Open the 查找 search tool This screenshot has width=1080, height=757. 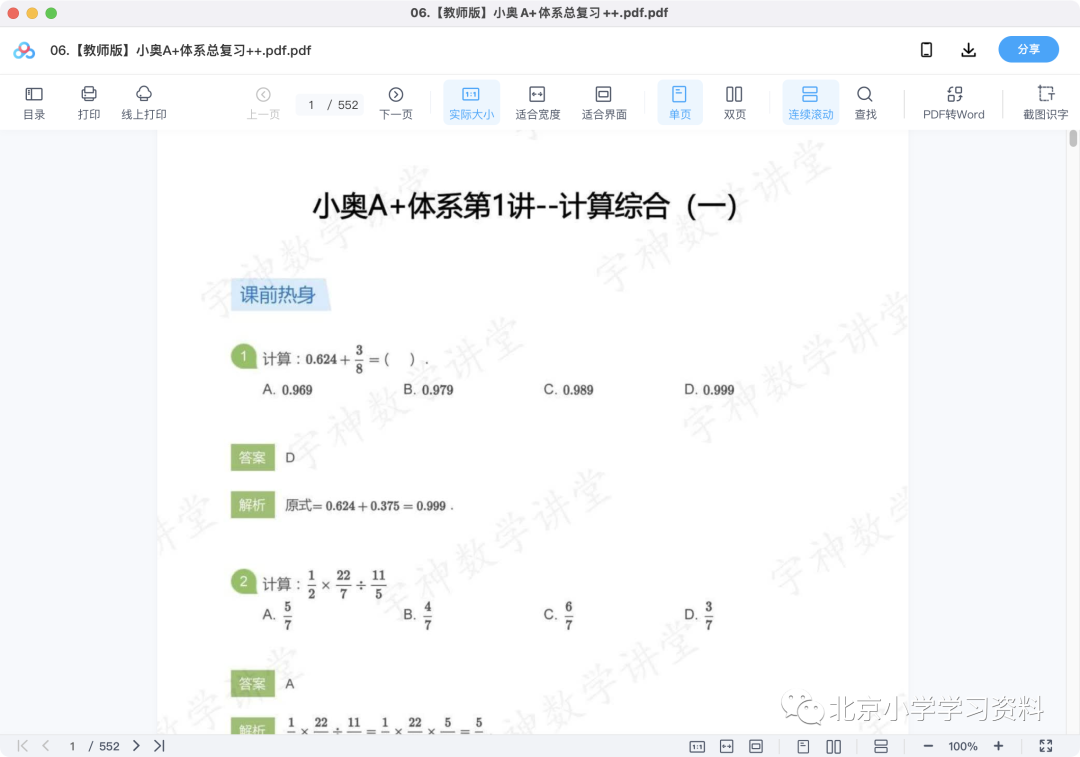(865, 103)
